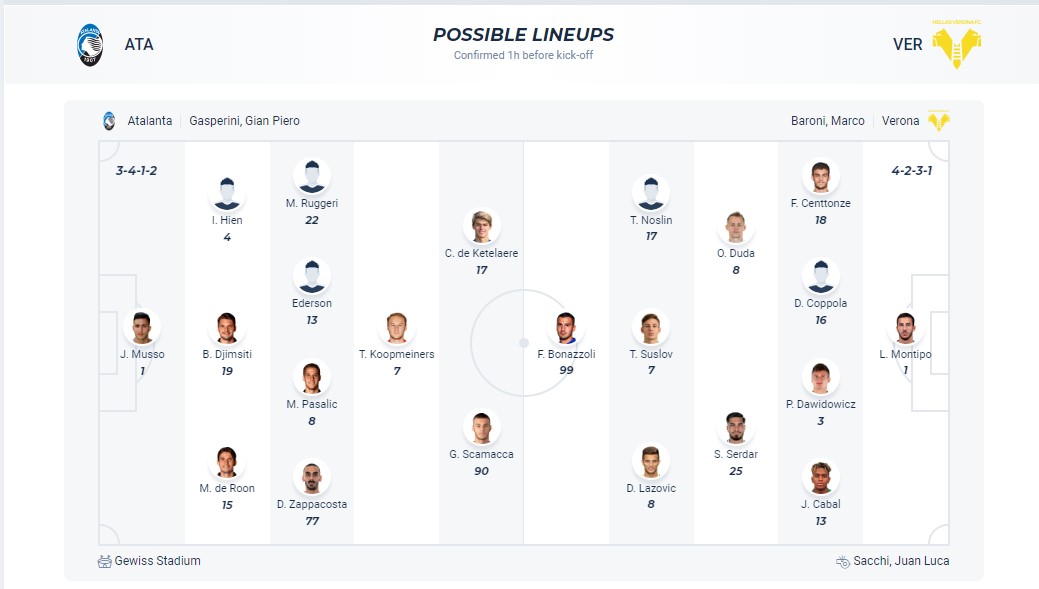Click the Atalanta crest in the header

(x=91, y=45)
